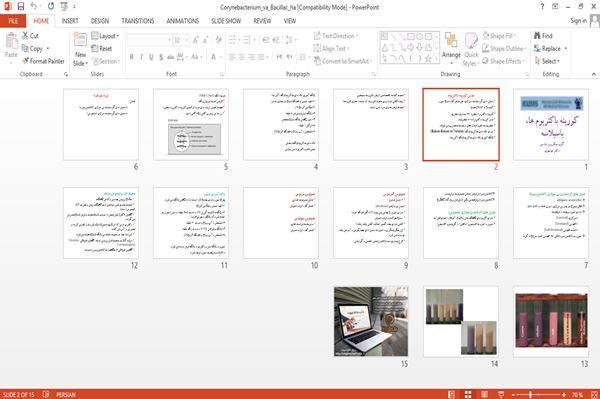Start Slide Show from status bar
The height and width of the screenshot is (399, 600).
[501, 394]
